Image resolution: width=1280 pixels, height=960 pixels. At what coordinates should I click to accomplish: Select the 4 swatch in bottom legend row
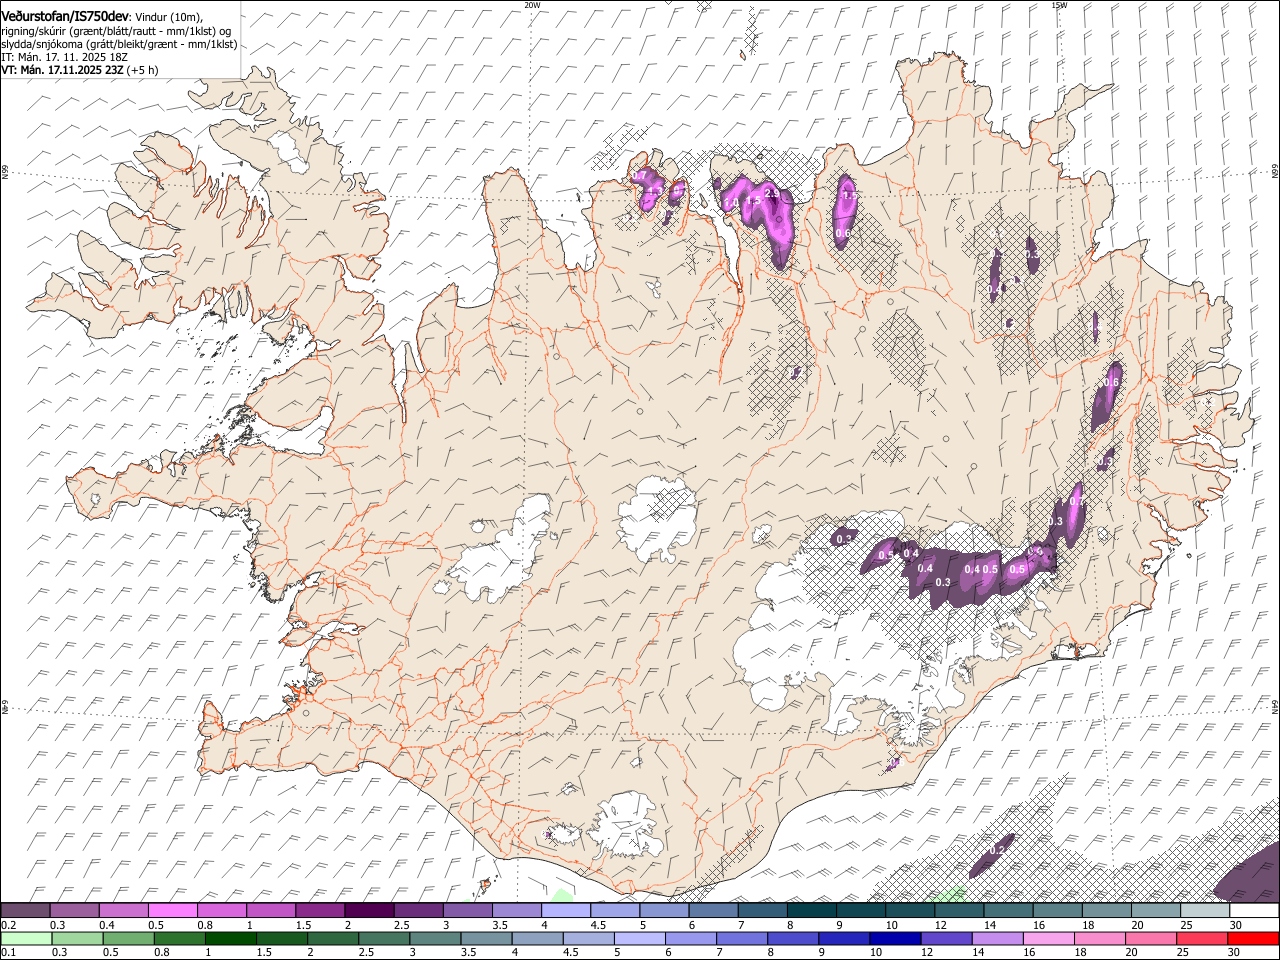click(537, 939)
